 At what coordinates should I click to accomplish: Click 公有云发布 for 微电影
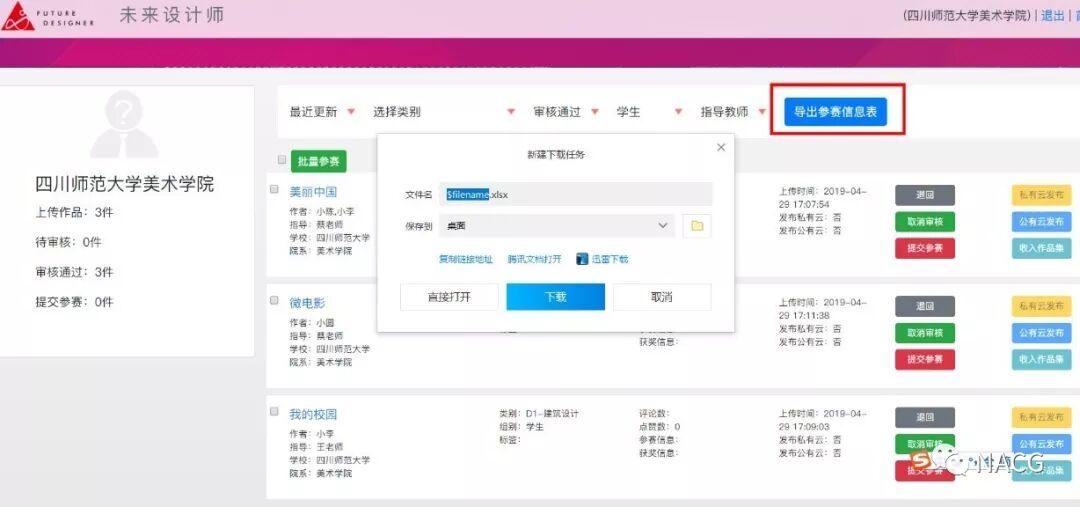[1041, 333]
